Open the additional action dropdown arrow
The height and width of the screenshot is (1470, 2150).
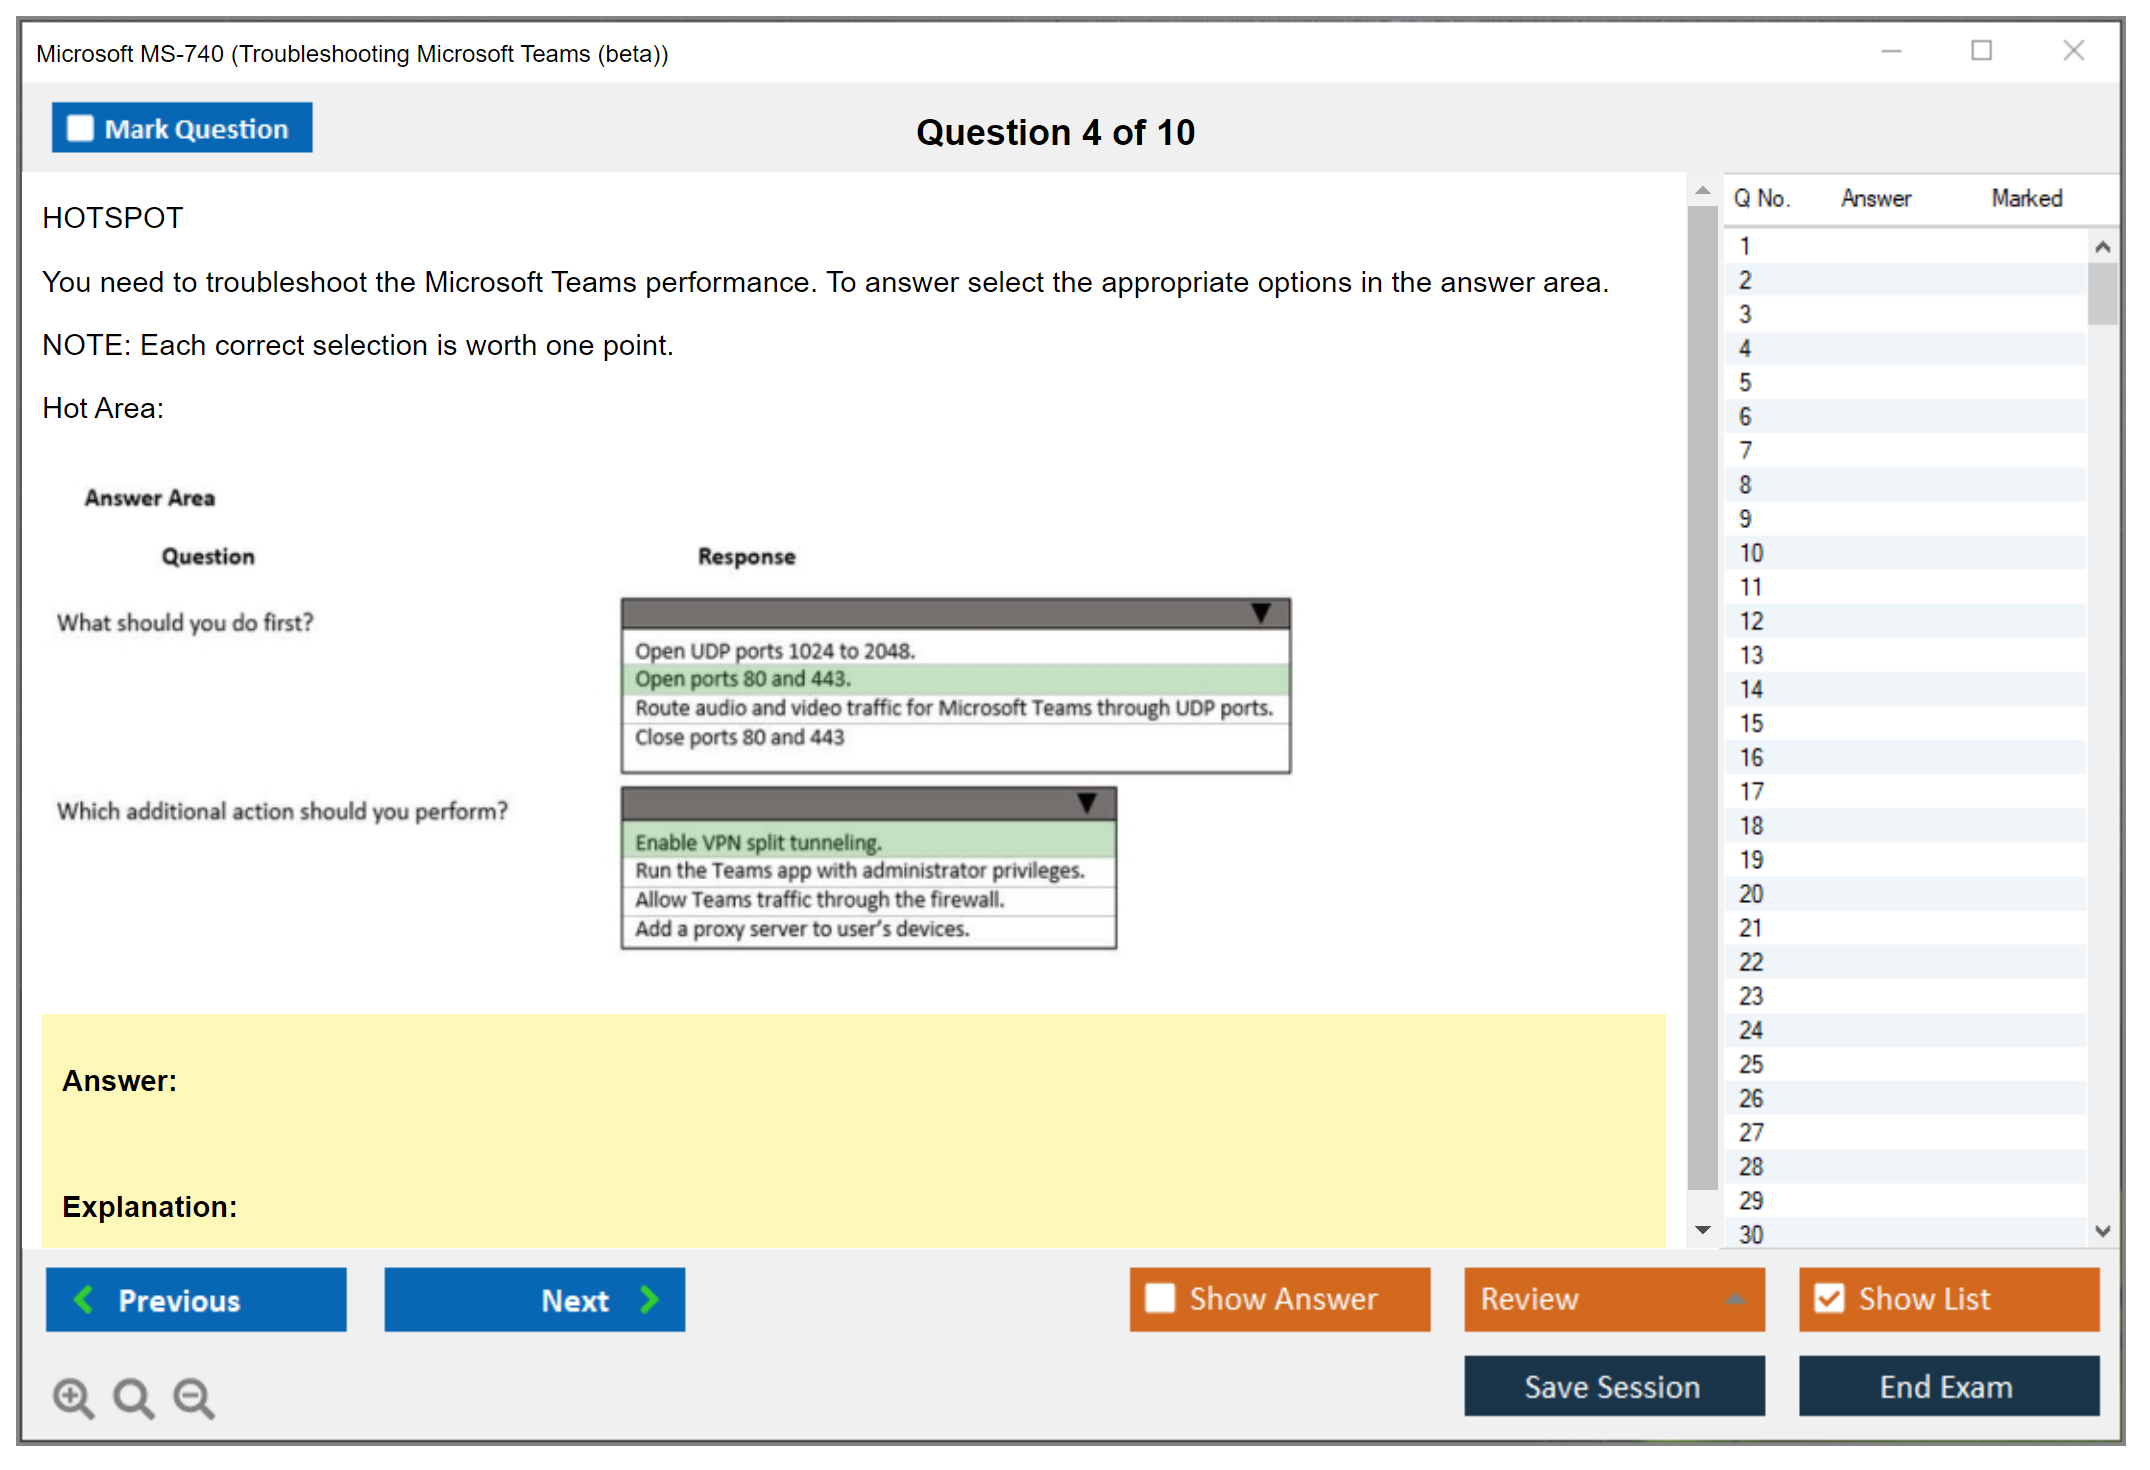click(1087, 802)
